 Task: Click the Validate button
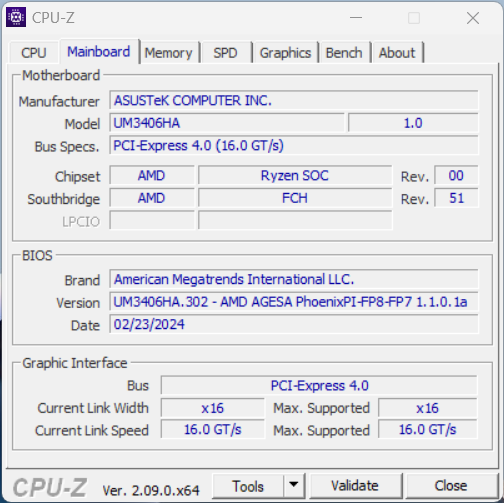pyautogui.click(x=355, y=485)
